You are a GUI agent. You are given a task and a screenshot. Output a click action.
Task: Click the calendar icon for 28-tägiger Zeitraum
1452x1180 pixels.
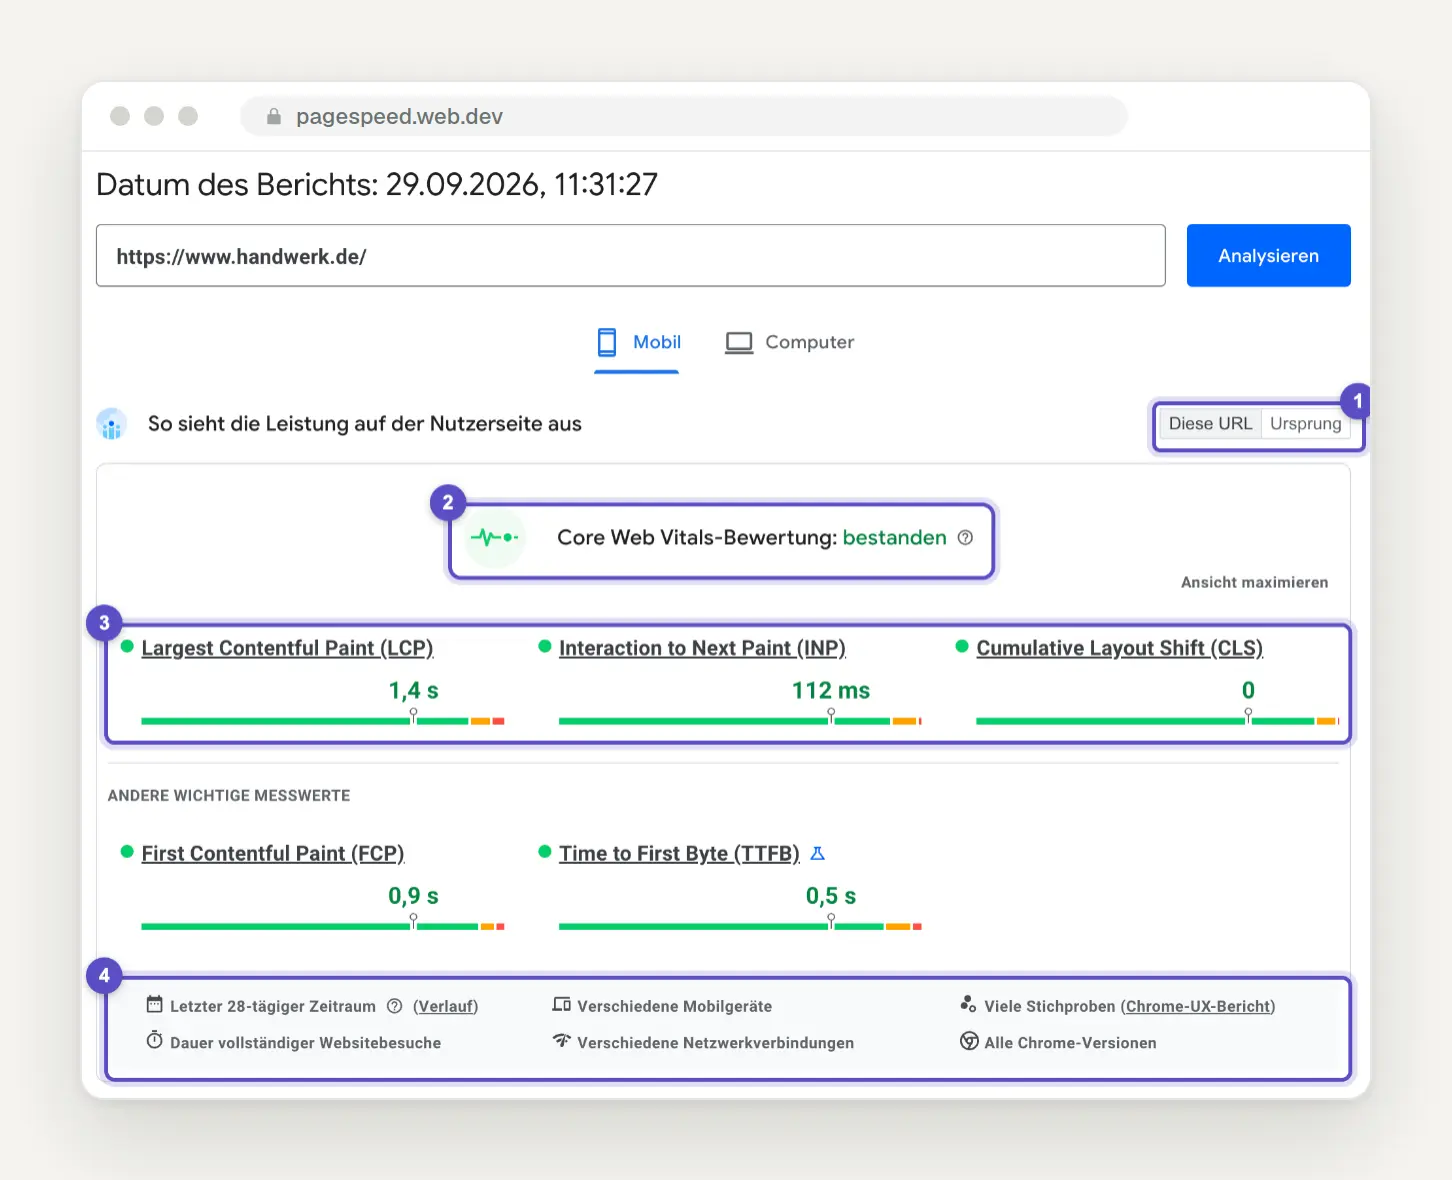point(155,1004)
